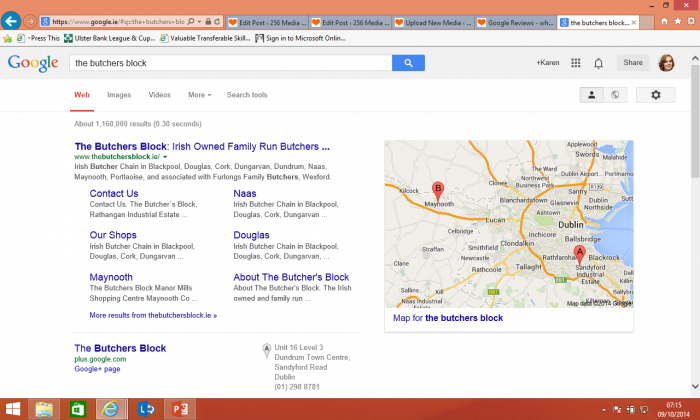Open the Windows Start button

point(13,409)
